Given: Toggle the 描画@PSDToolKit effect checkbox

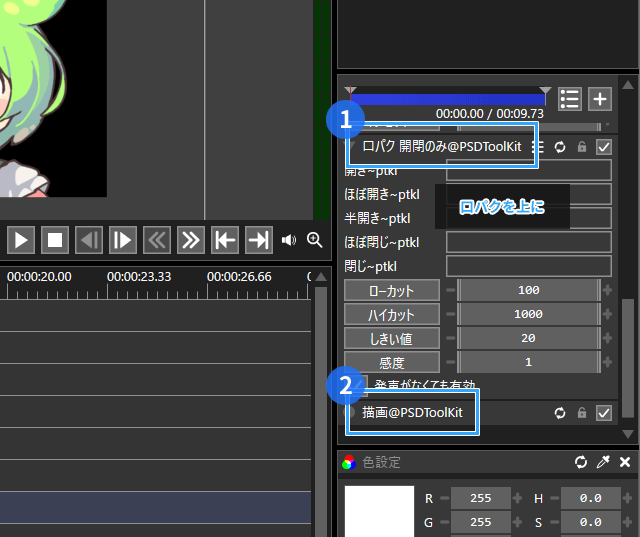Looking at the screenshot, I should (x=603, y=413).
